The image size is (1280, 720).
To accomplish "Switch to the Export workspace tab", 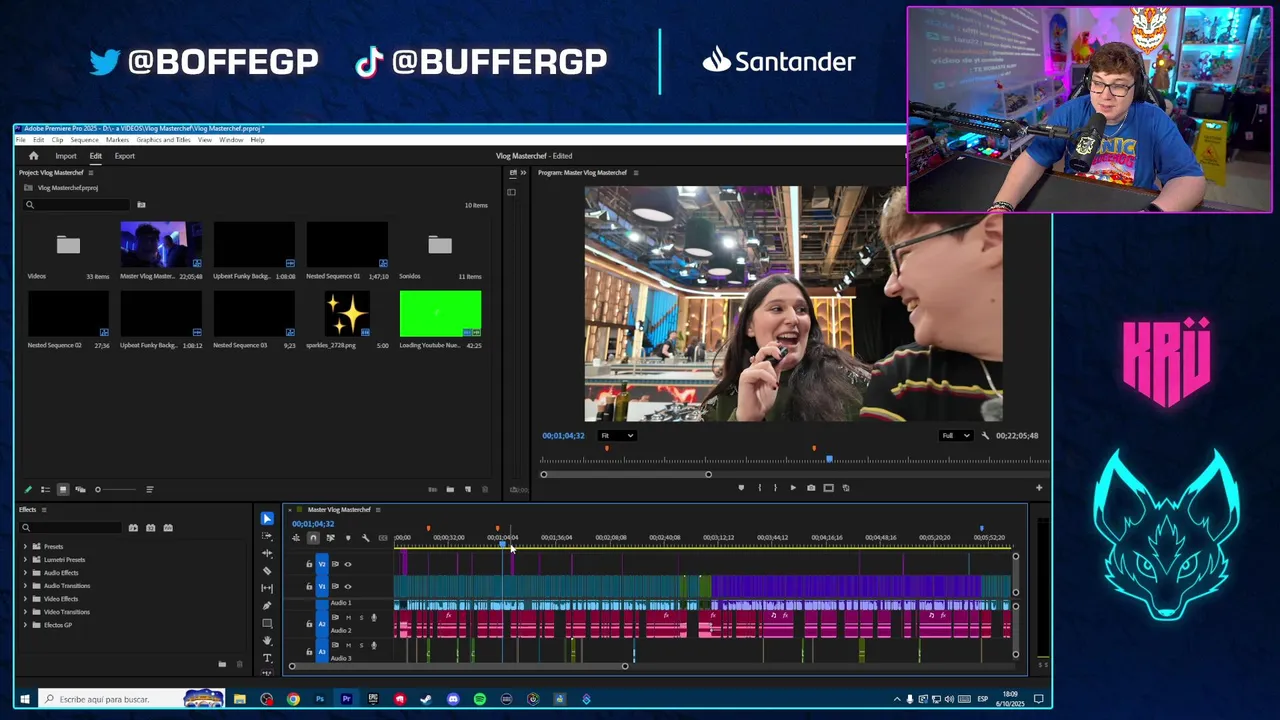I will click(x=125, y=156).
